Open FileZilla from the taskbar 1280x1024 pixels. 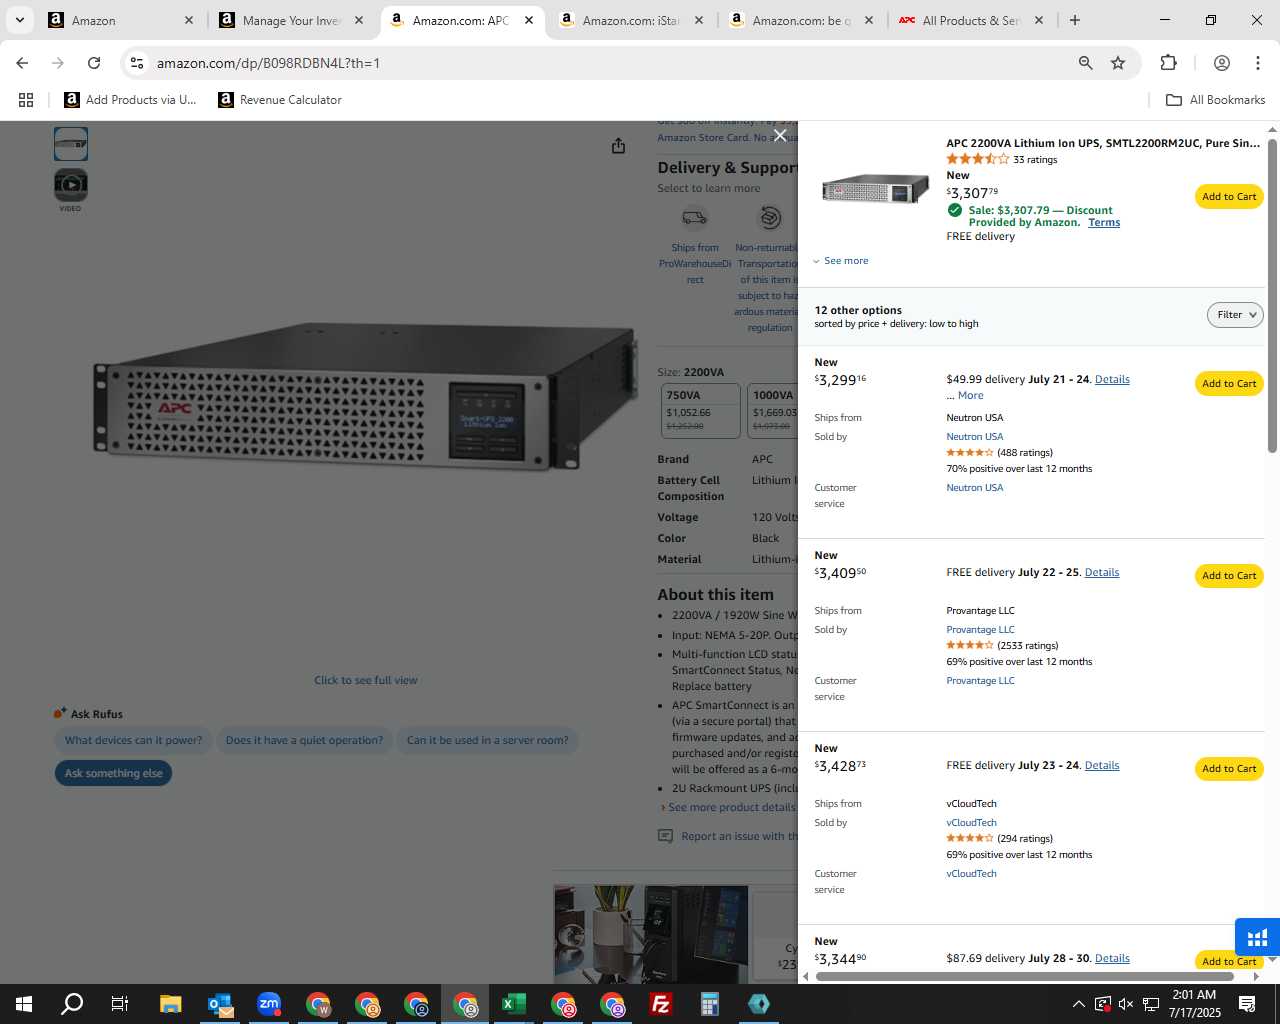[661, 1004]
